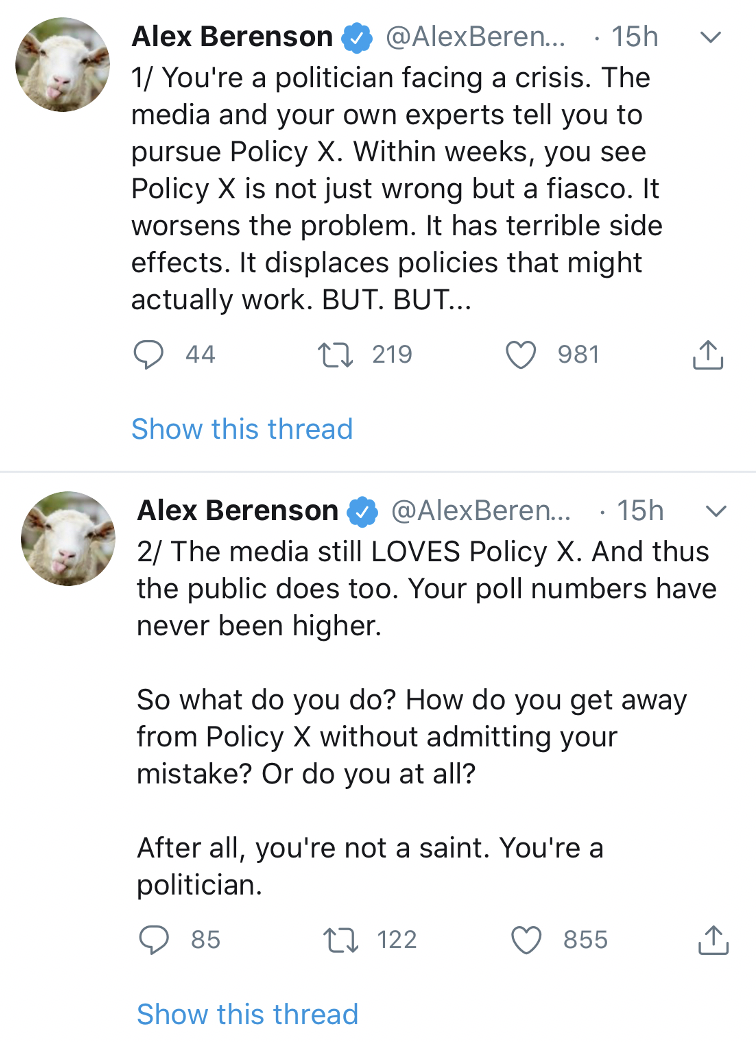Open sheep profile picture on first tweet
The image size is (756, 1046).
click(x=62, y=64)
